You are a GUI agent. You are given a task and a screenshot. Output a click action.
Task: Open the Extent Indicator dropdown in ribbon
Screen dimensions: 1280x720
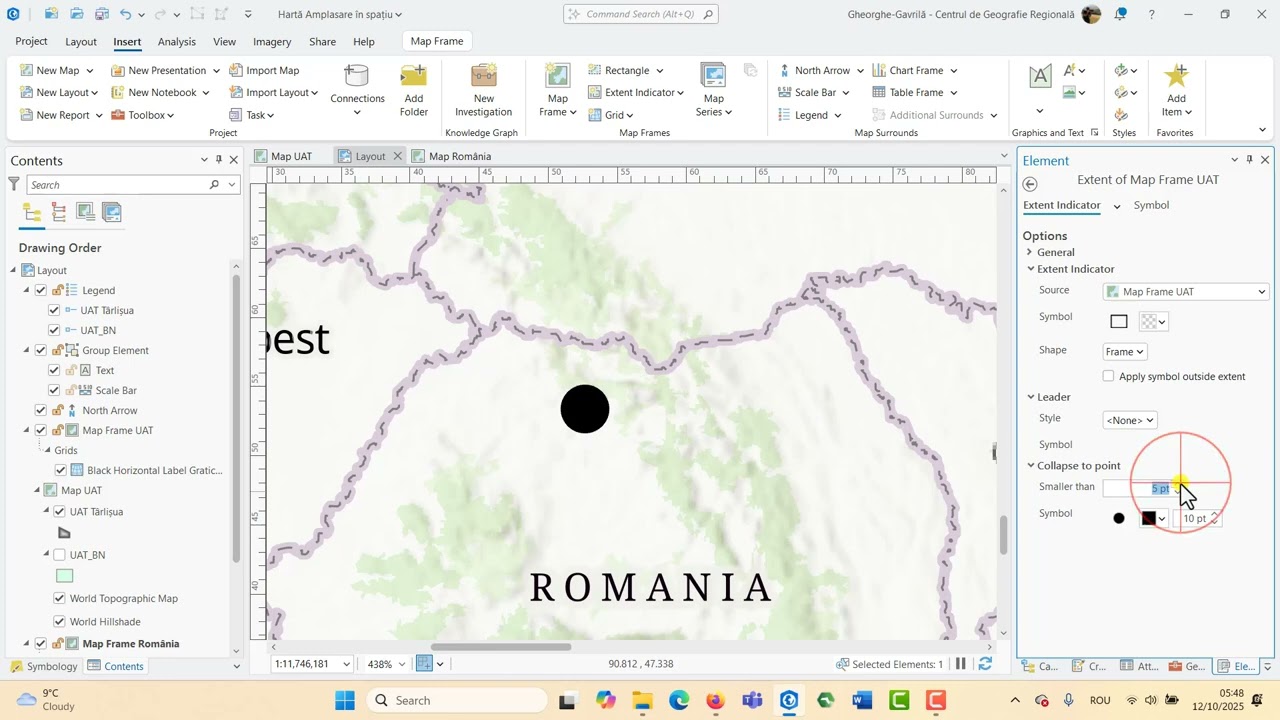637,92
